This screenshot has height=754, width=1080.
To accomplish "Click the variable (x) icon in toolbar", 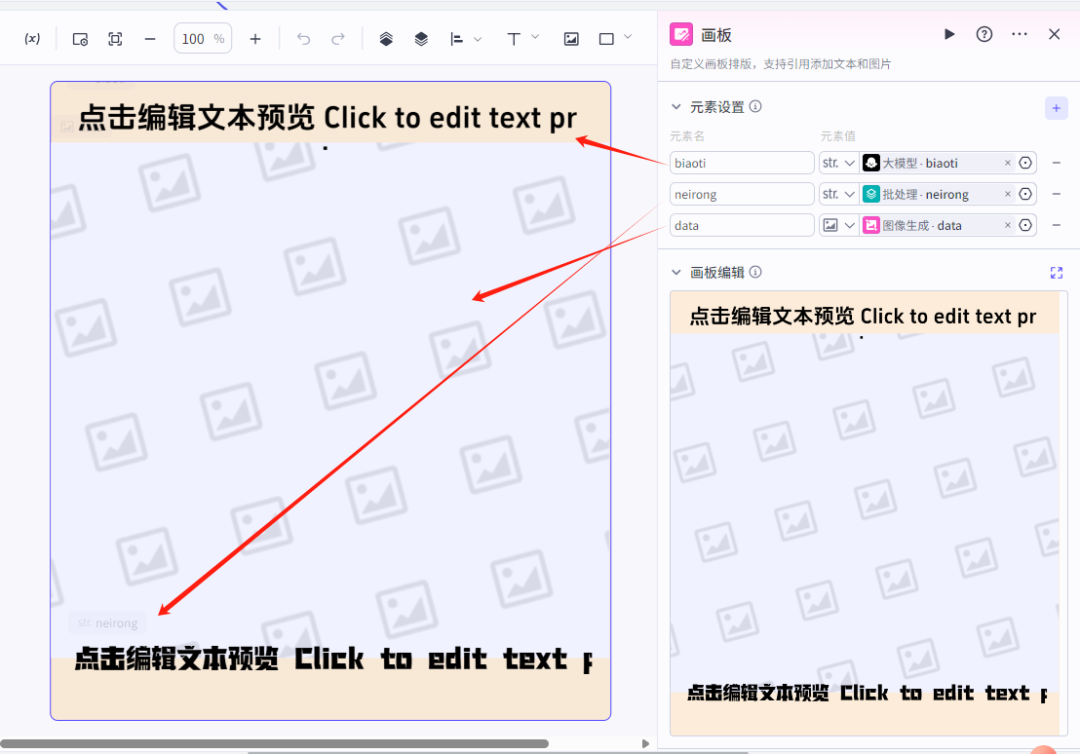I will 32,39.
